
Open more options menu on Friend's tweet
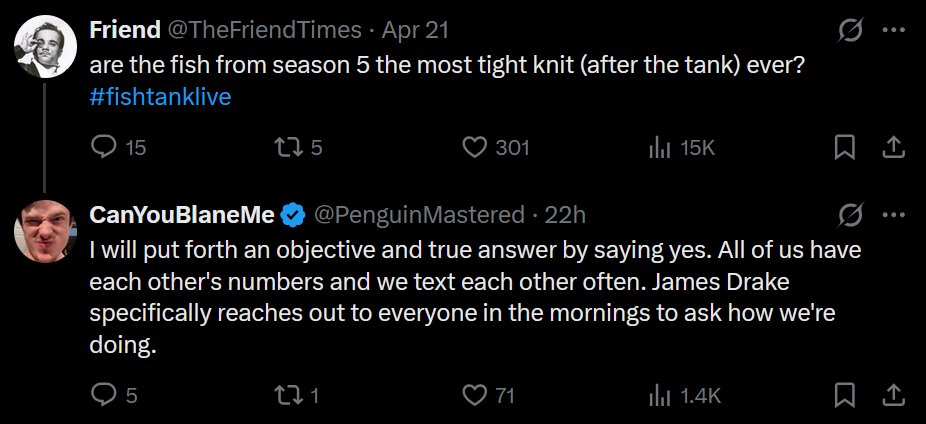[x=893, y=30]
